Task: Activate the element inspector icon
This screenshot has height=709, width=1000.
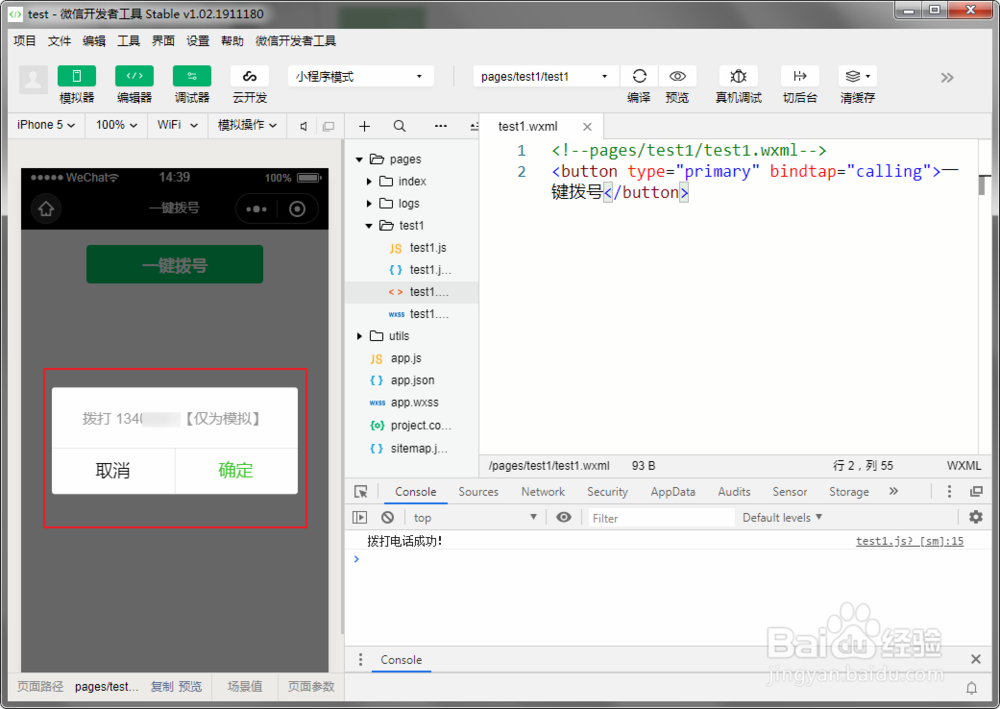Action: 361,492
